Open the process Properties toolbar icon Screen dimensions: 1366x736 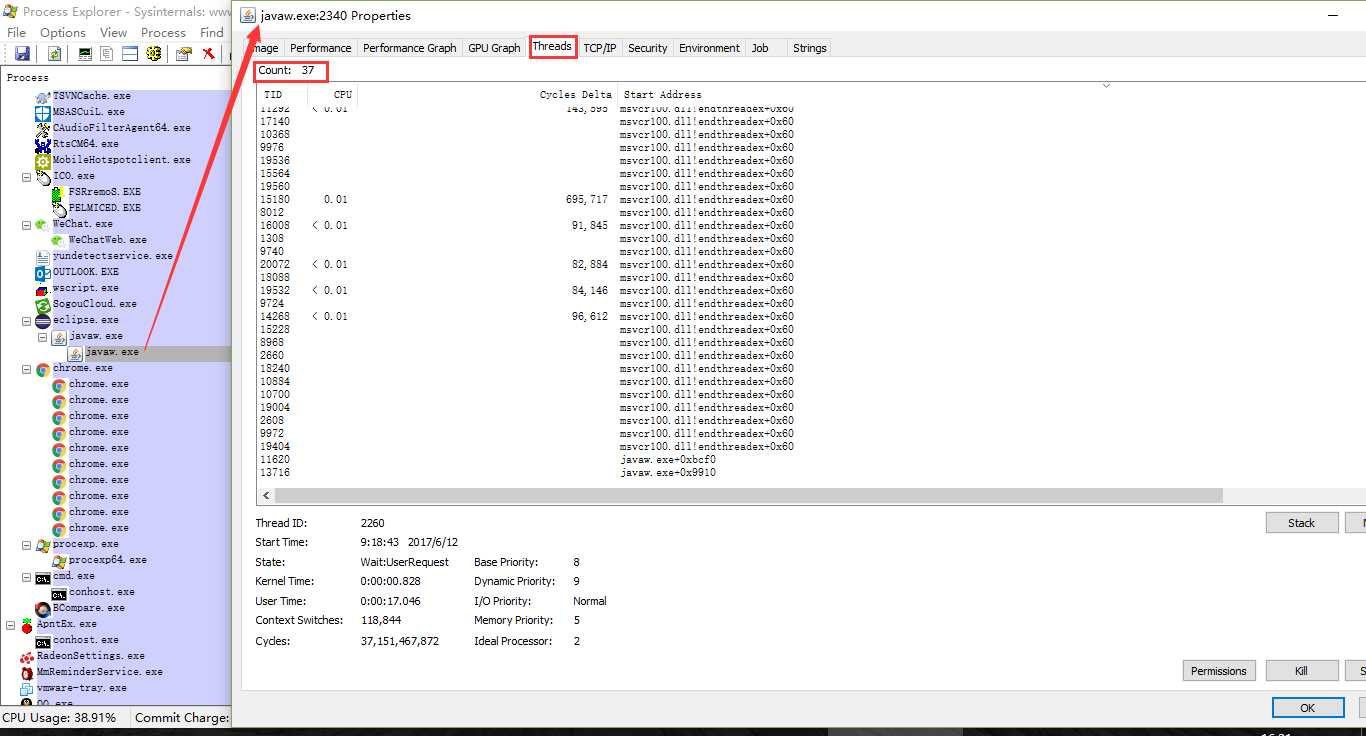184,54
